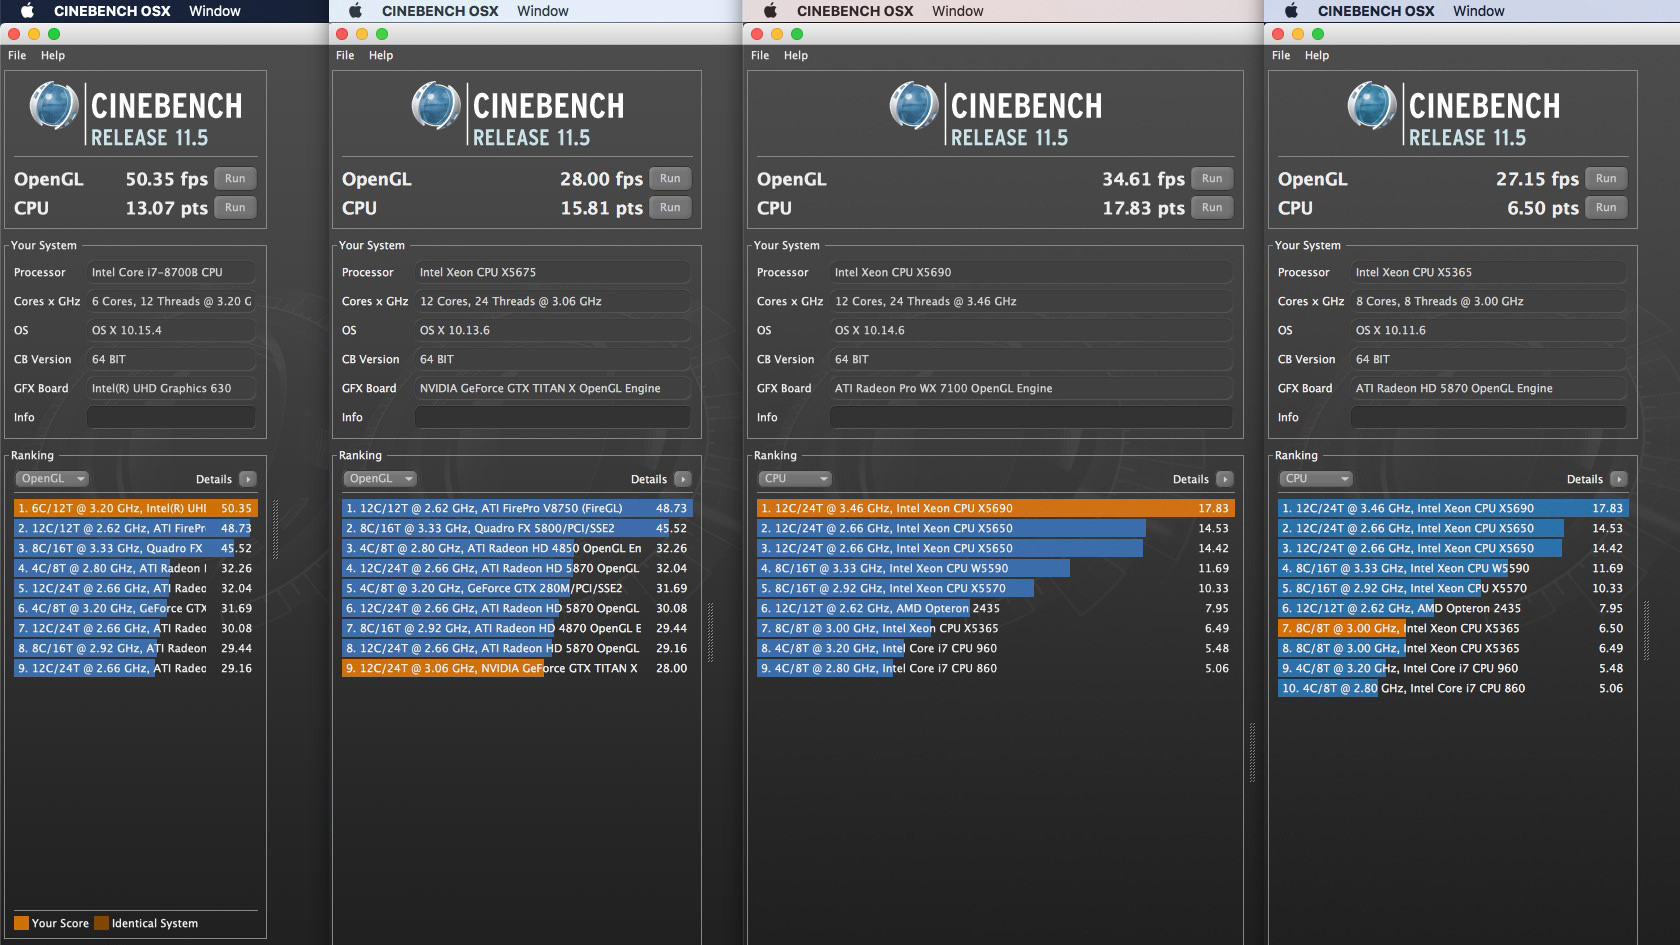The height and width of the screenshot is (945, 1680).
Task: Open the Apple menu in the first window
Action: [x=28, y=11]
